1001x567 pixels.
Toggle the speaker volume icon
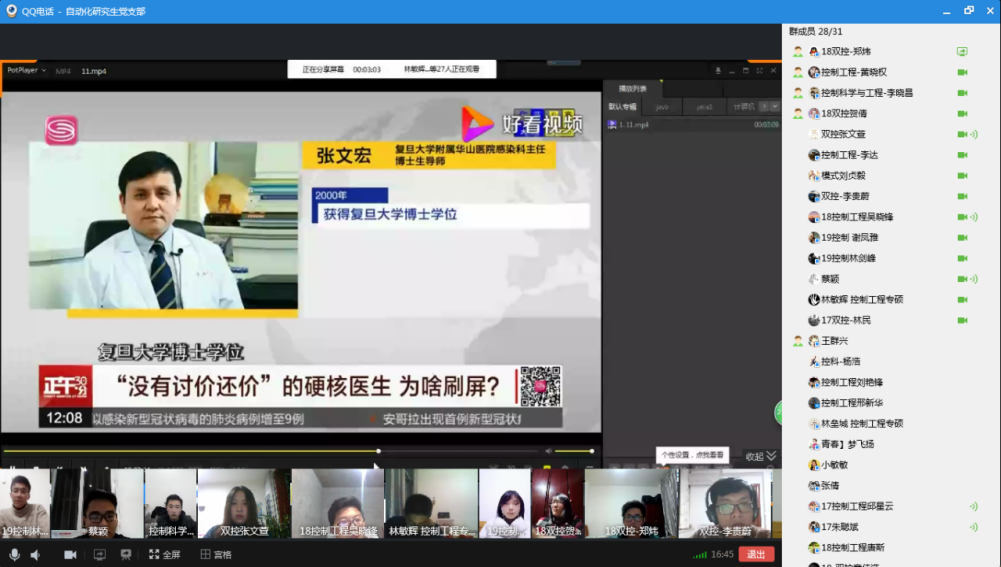click(x=35, y=554)
